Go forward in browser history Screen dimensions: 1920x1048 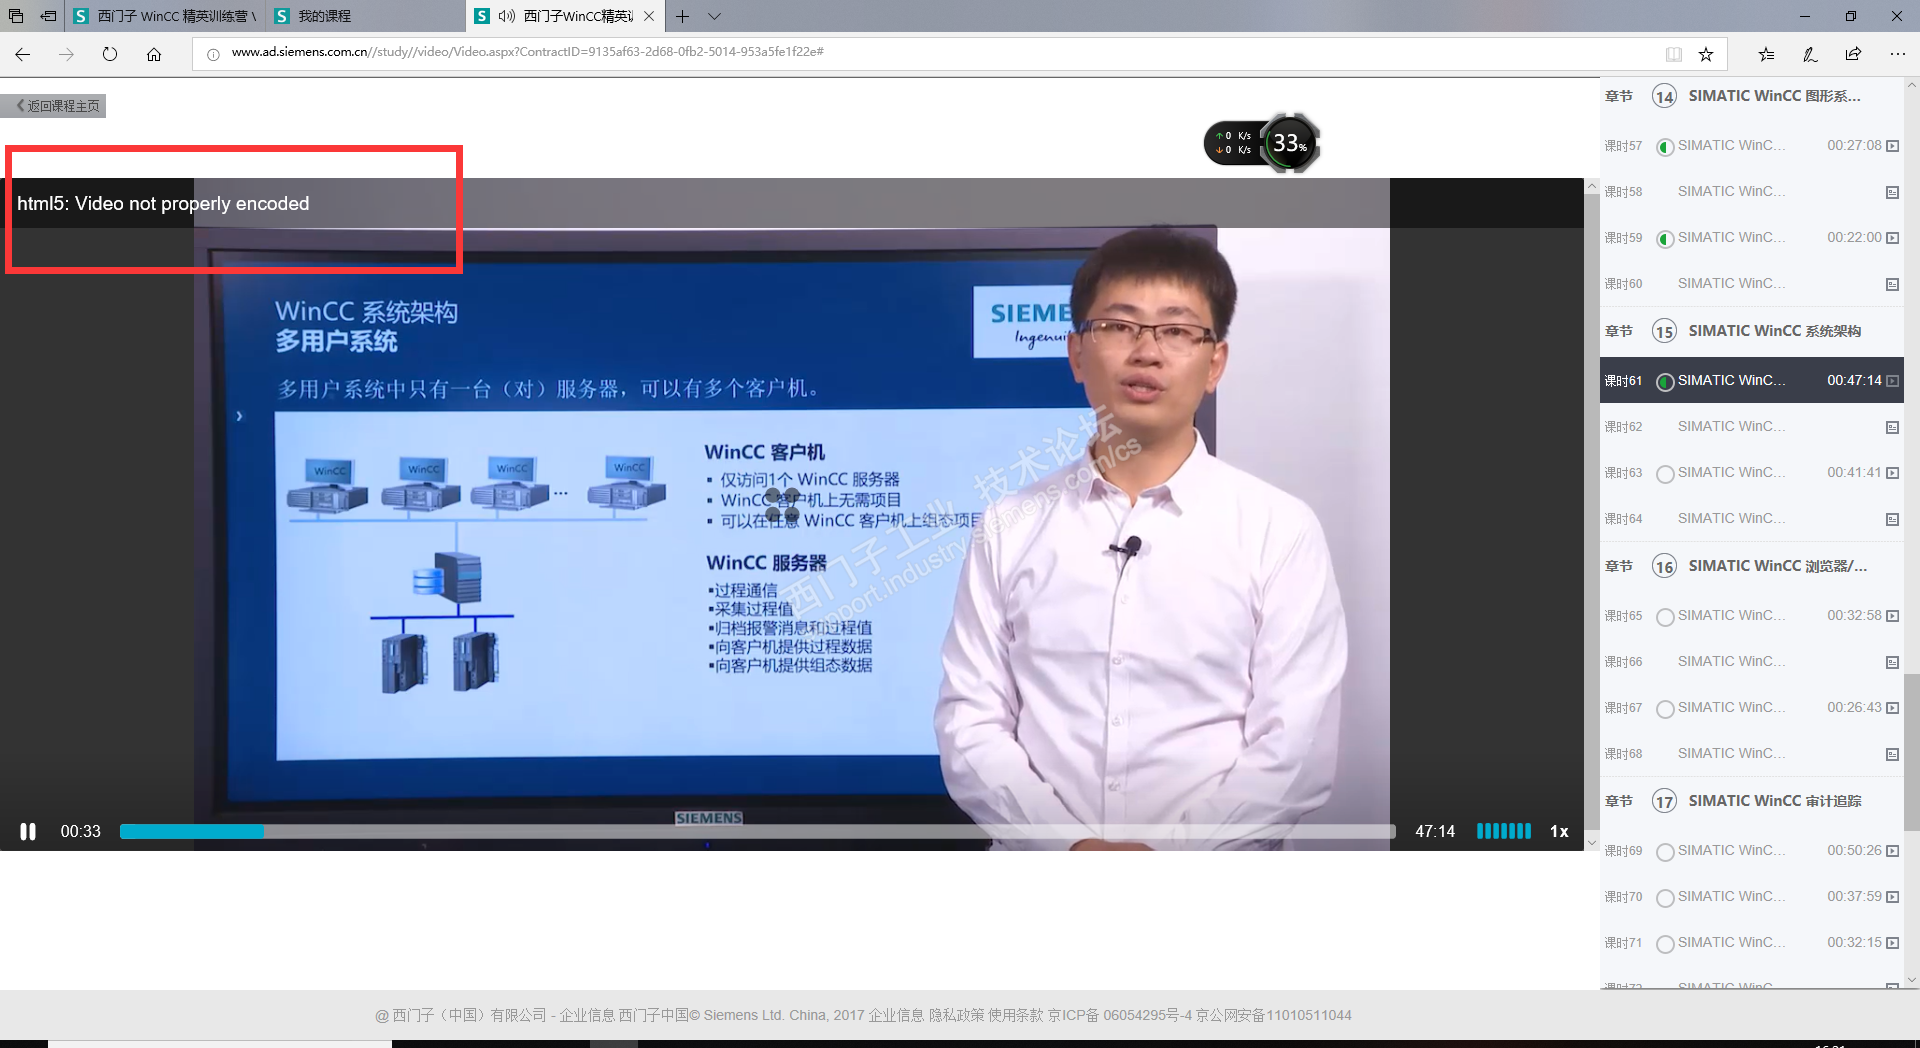(66, 54)
